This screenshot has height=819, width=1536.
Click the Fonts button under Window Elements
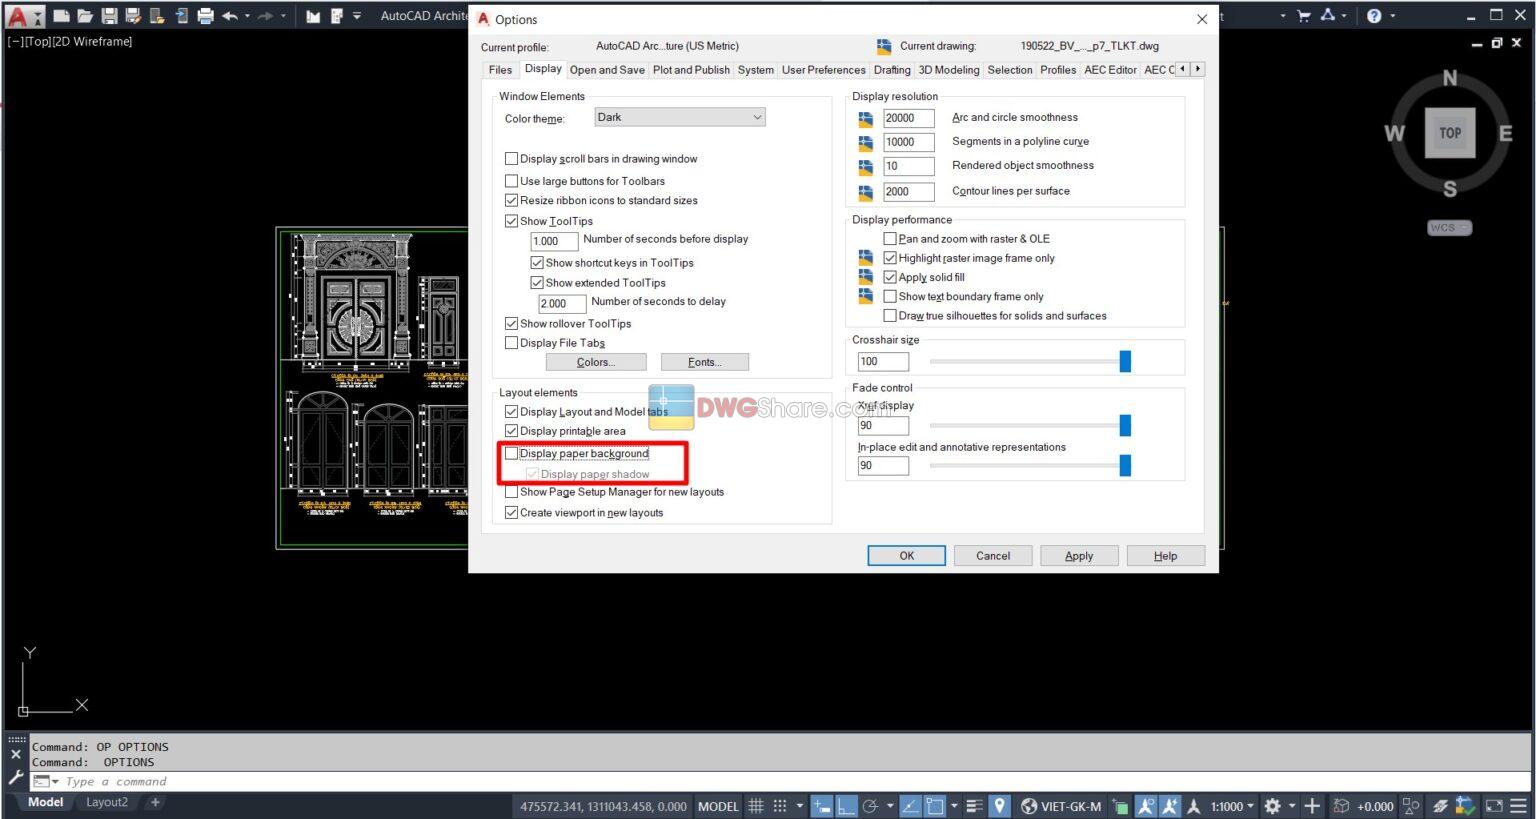[x=704, y=361]
